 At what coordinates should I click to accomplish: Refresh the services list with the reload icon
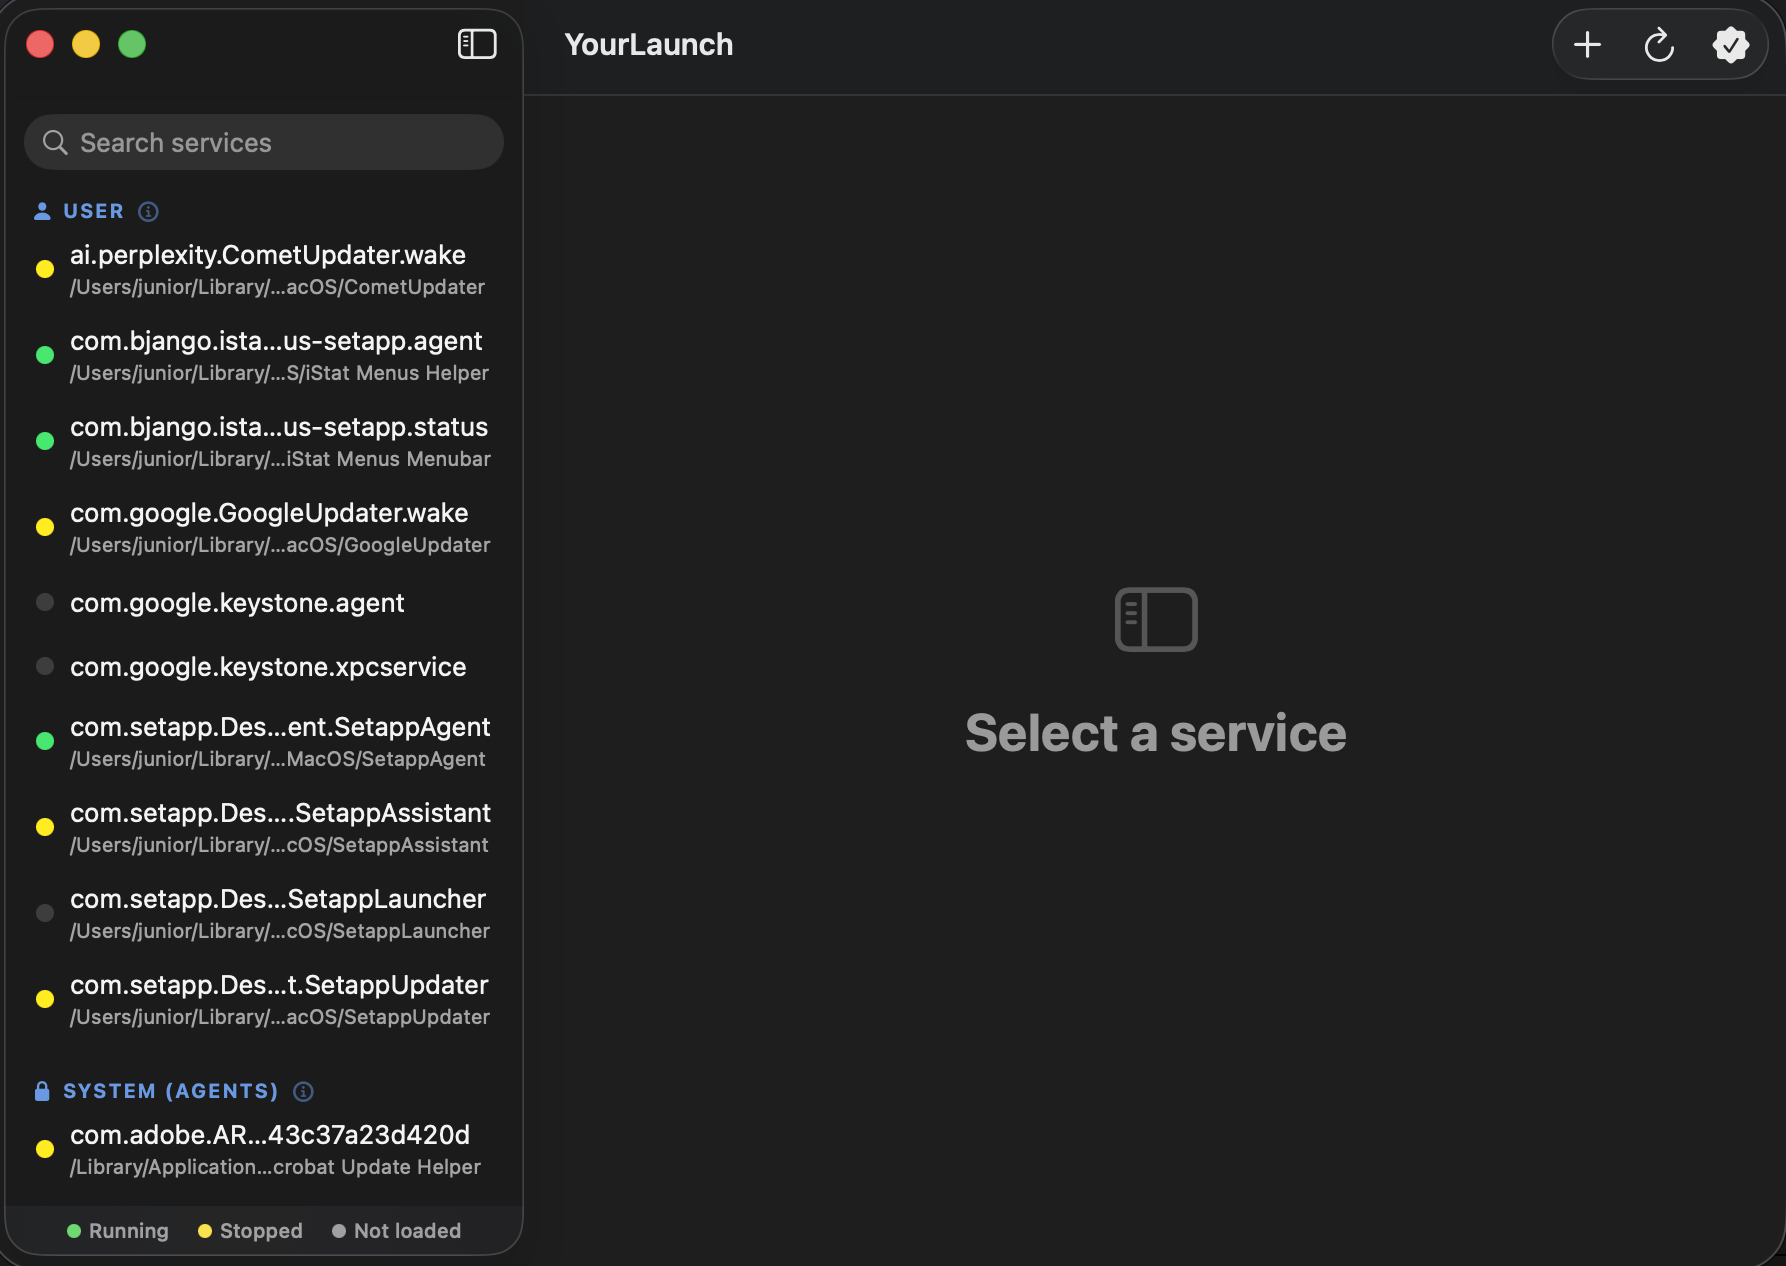1659,45
